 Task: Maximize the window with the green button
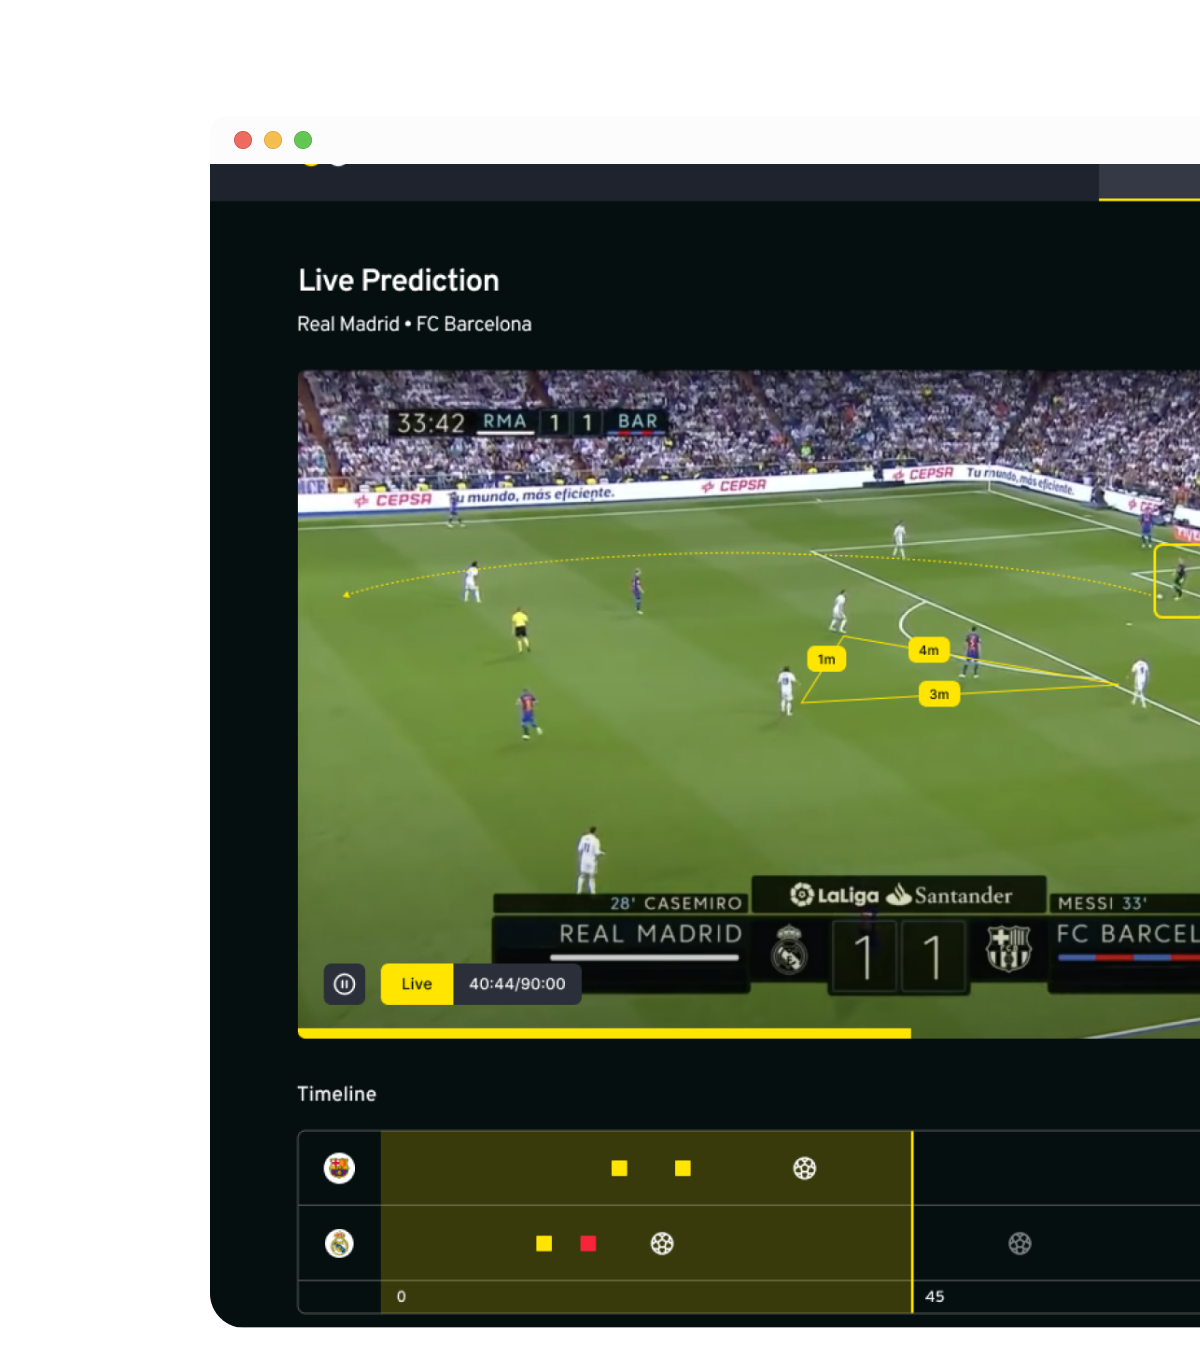coord(303,140)
